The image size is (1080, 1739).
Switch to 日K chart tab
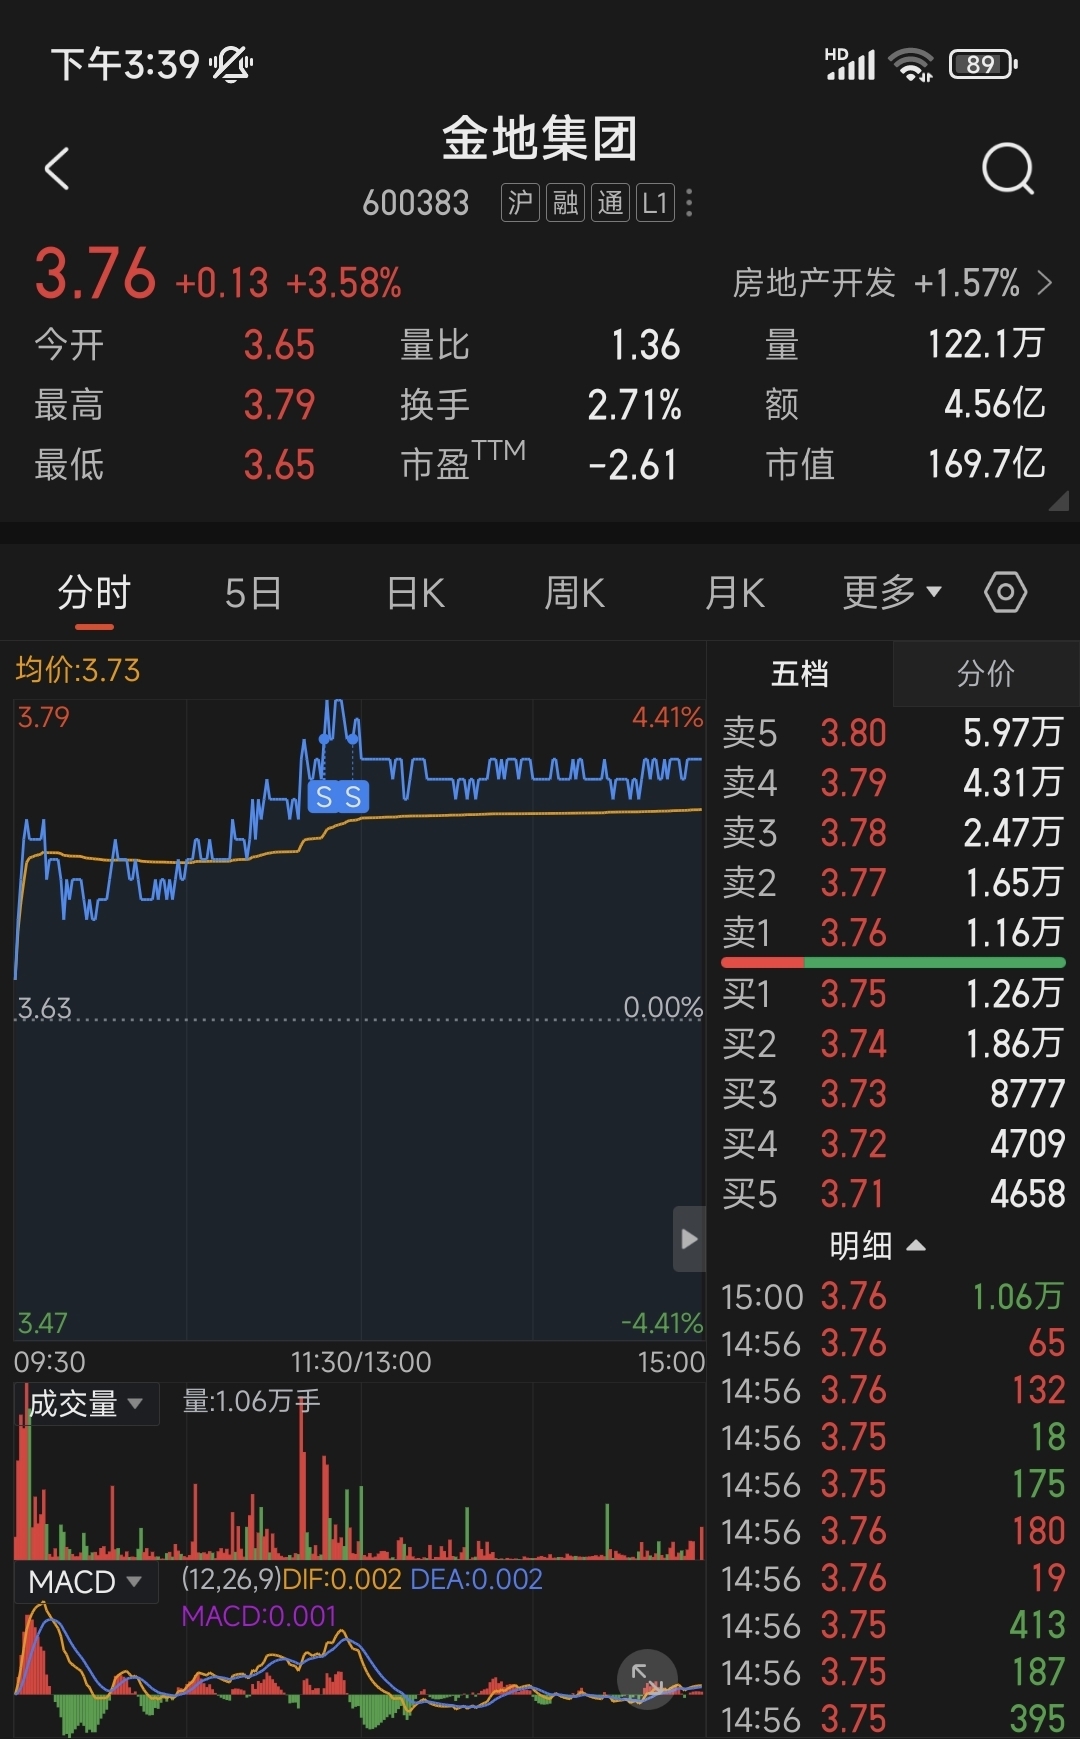click(415, 593)
